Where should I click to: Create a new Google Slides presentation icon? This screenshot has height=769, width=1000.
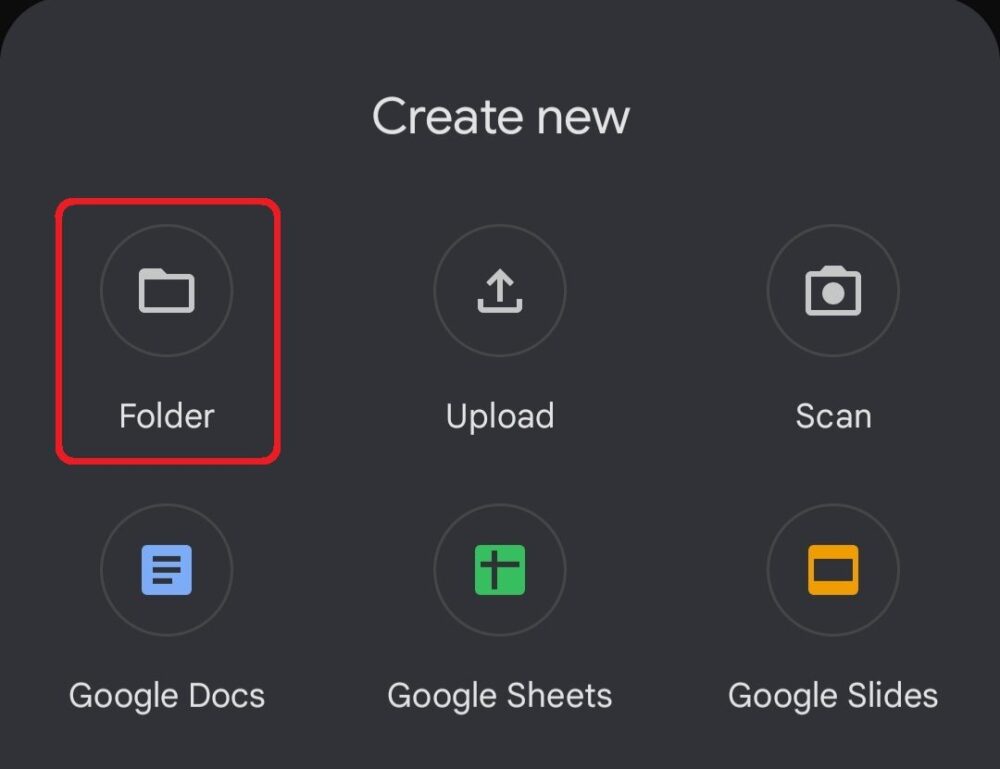833,569
